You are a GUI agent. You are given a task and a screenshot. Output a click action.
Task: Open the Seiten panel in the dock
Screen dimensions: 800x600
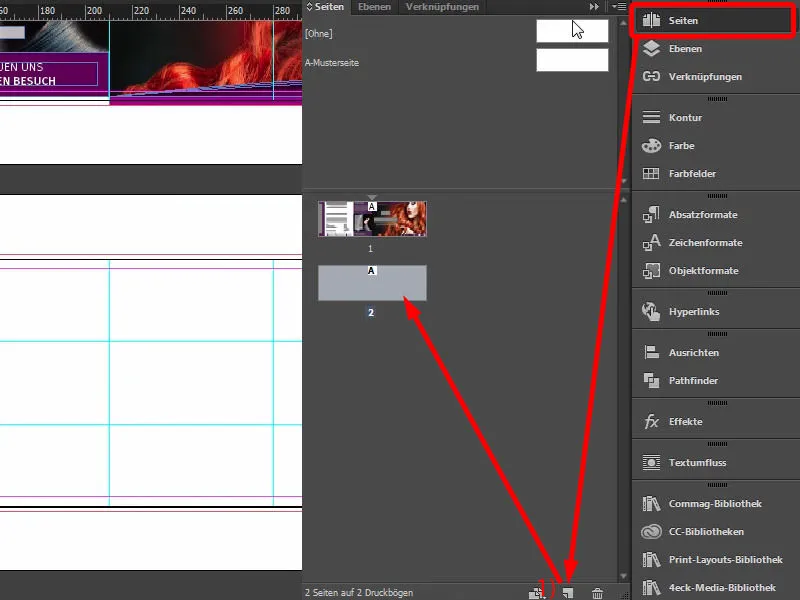click(x=713, y=20)
